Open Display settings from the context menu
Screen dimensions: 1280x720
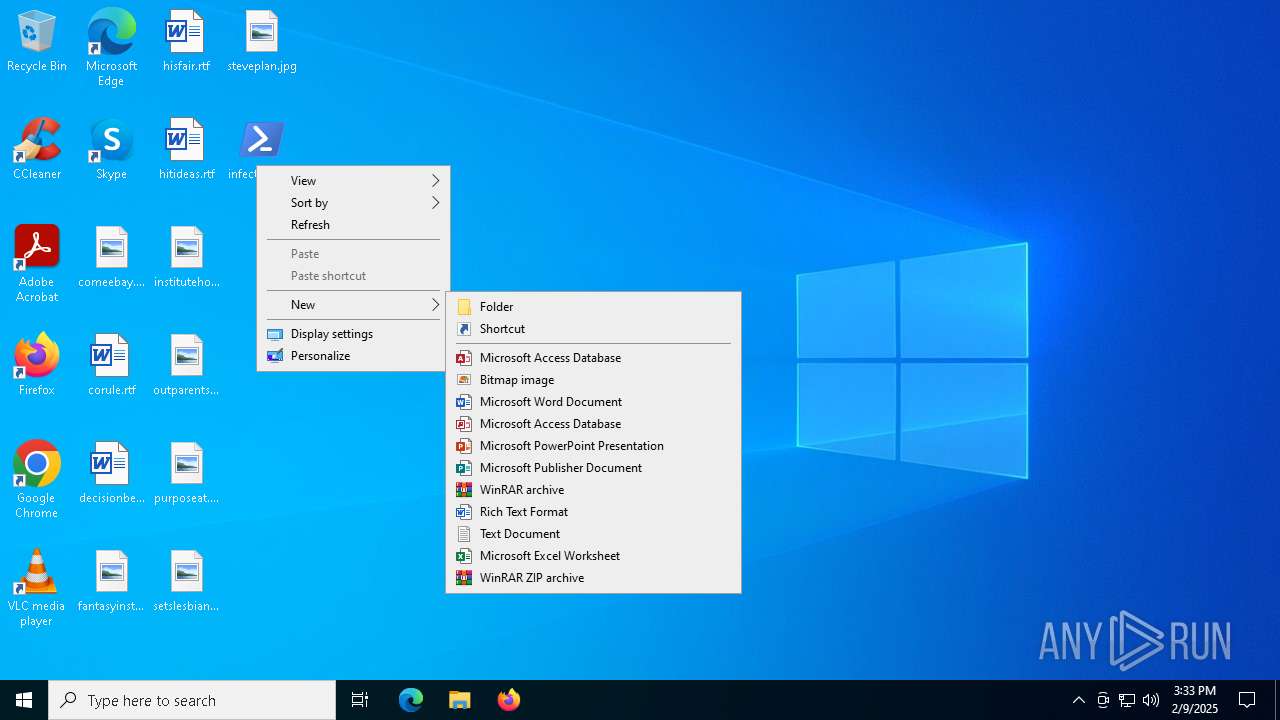(x=353, y=334)
